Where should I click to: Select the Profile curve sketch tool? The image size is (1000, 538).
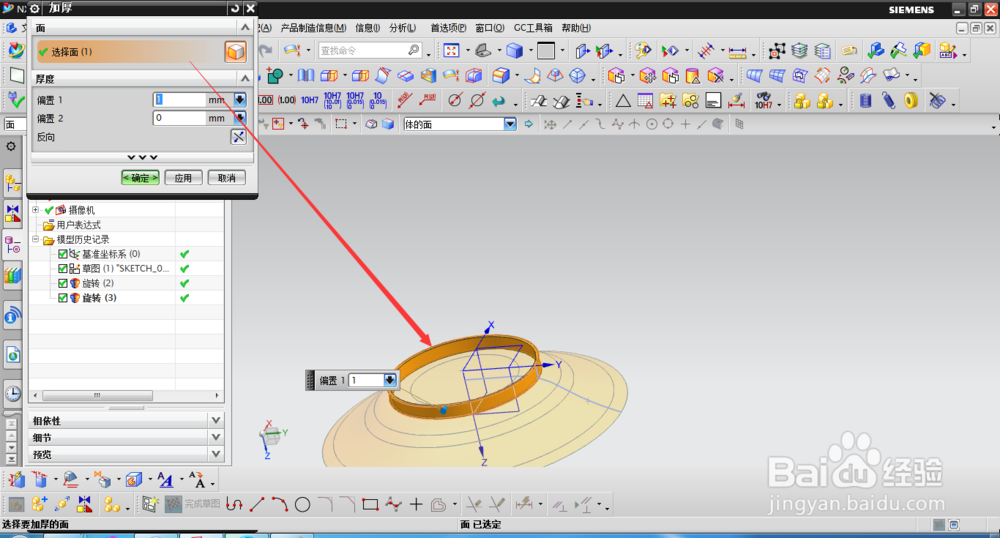point(234,504)
